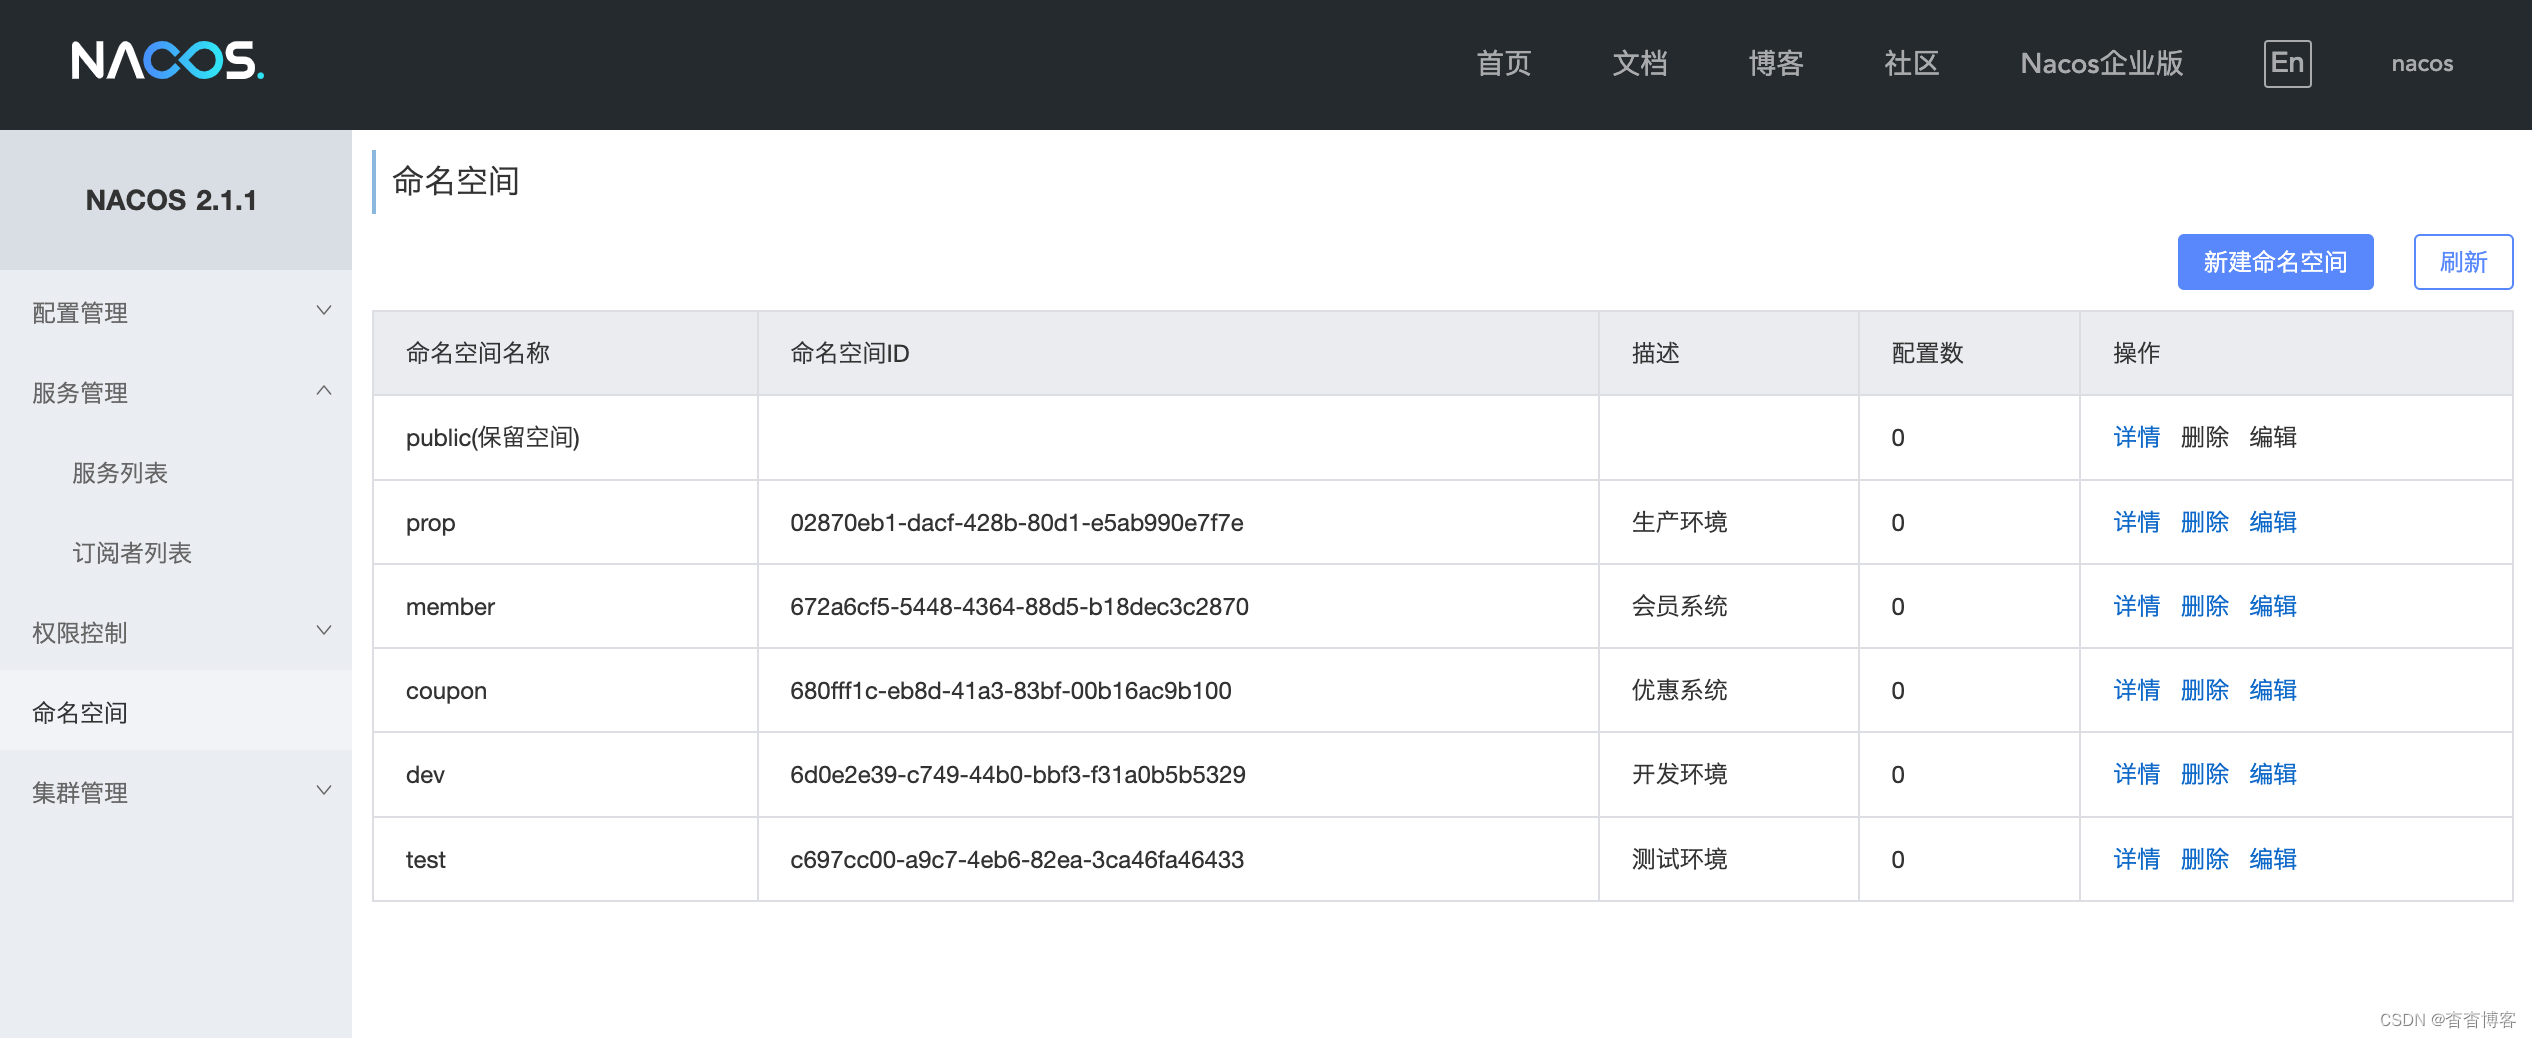2532x1038 pixels.
Task: Click ID 672a6cf5-5448-4364-88d5-b18dec3c2870
Action: click(1019, 606)
